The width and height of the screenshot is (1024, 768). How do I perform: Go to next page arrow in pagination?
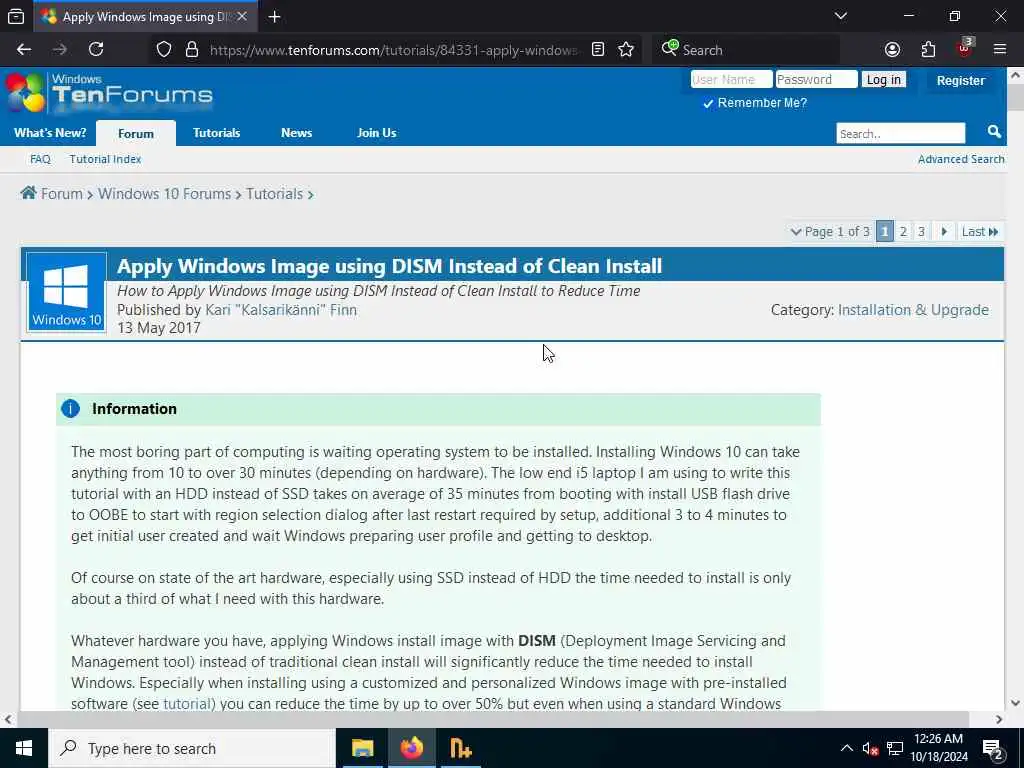pos(944,231)
